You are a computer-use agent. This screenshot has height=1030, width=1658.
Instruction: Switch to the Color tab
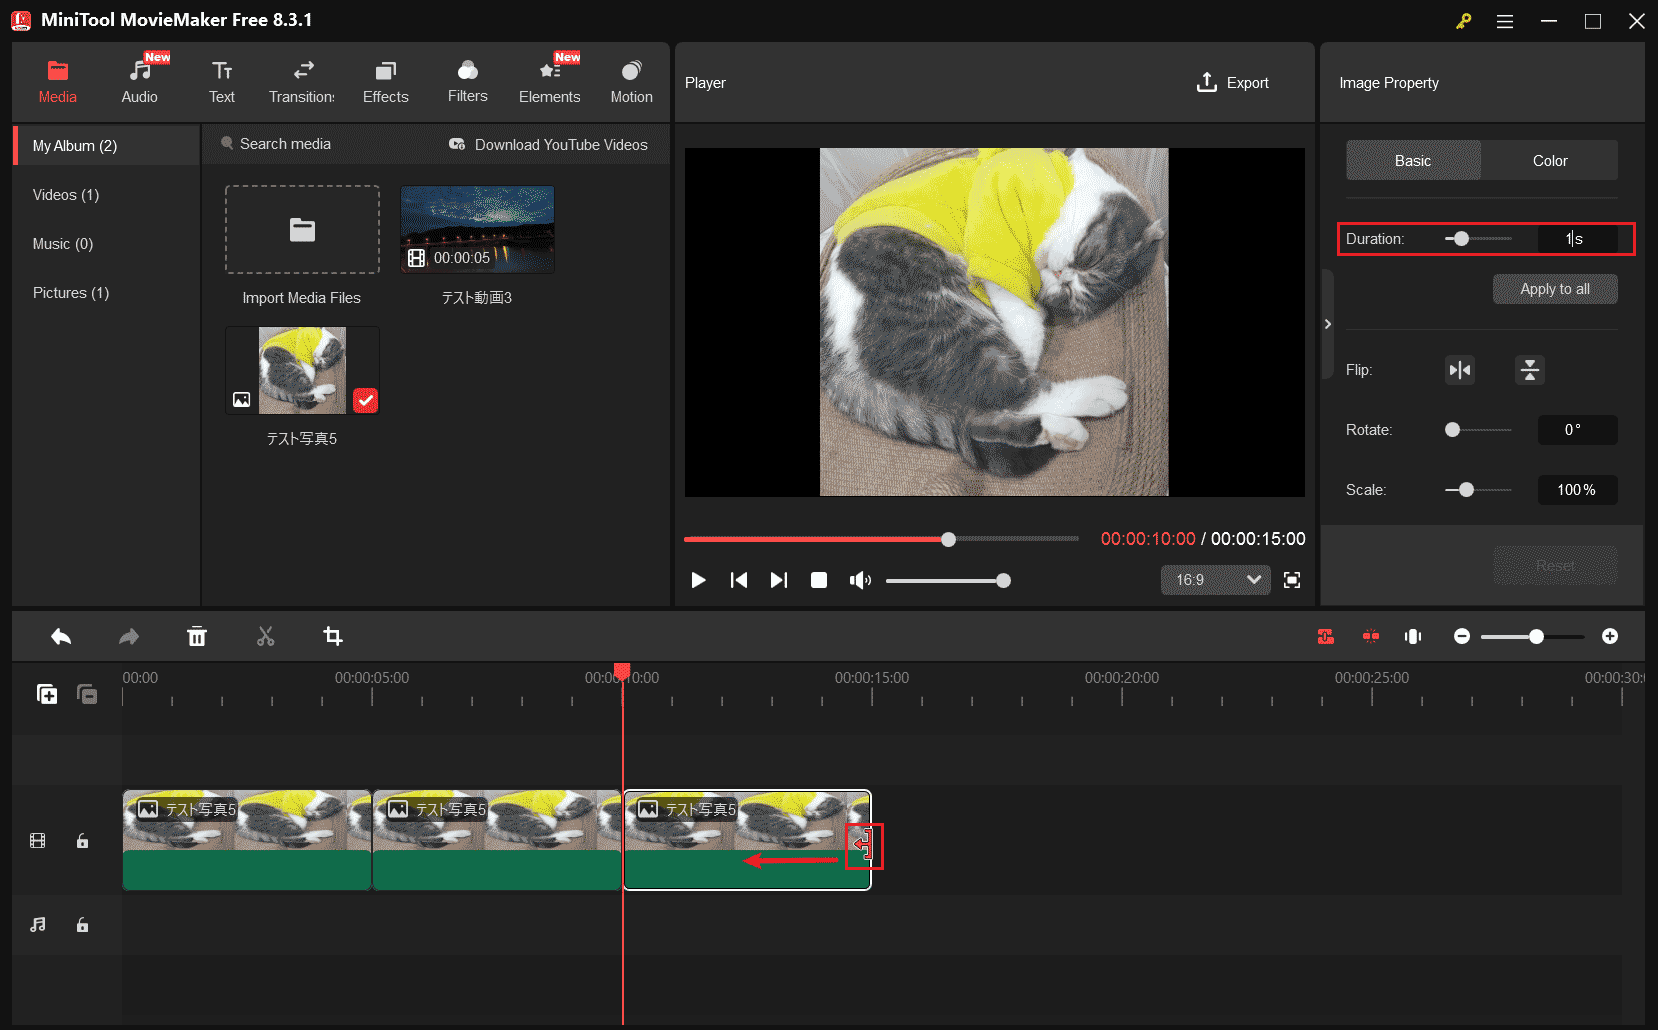point(1549,161)
